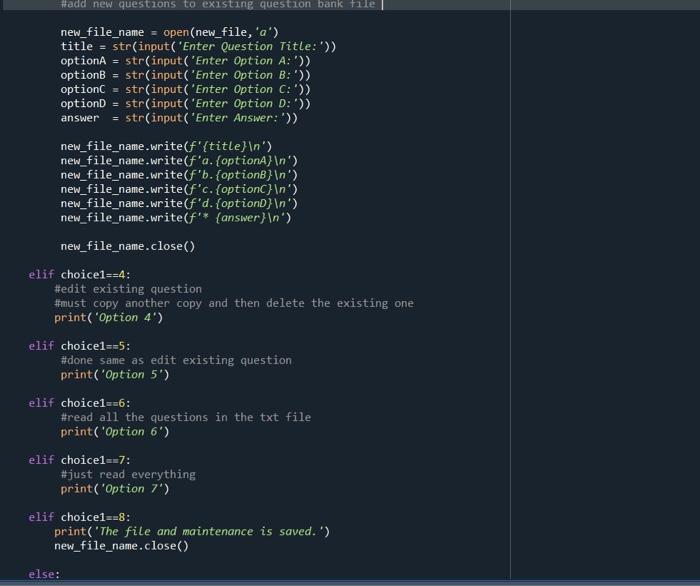Click the comment '#just read everything'
Image resolution: width=700 pixels, height=586 pixels.
coord(128,474)
